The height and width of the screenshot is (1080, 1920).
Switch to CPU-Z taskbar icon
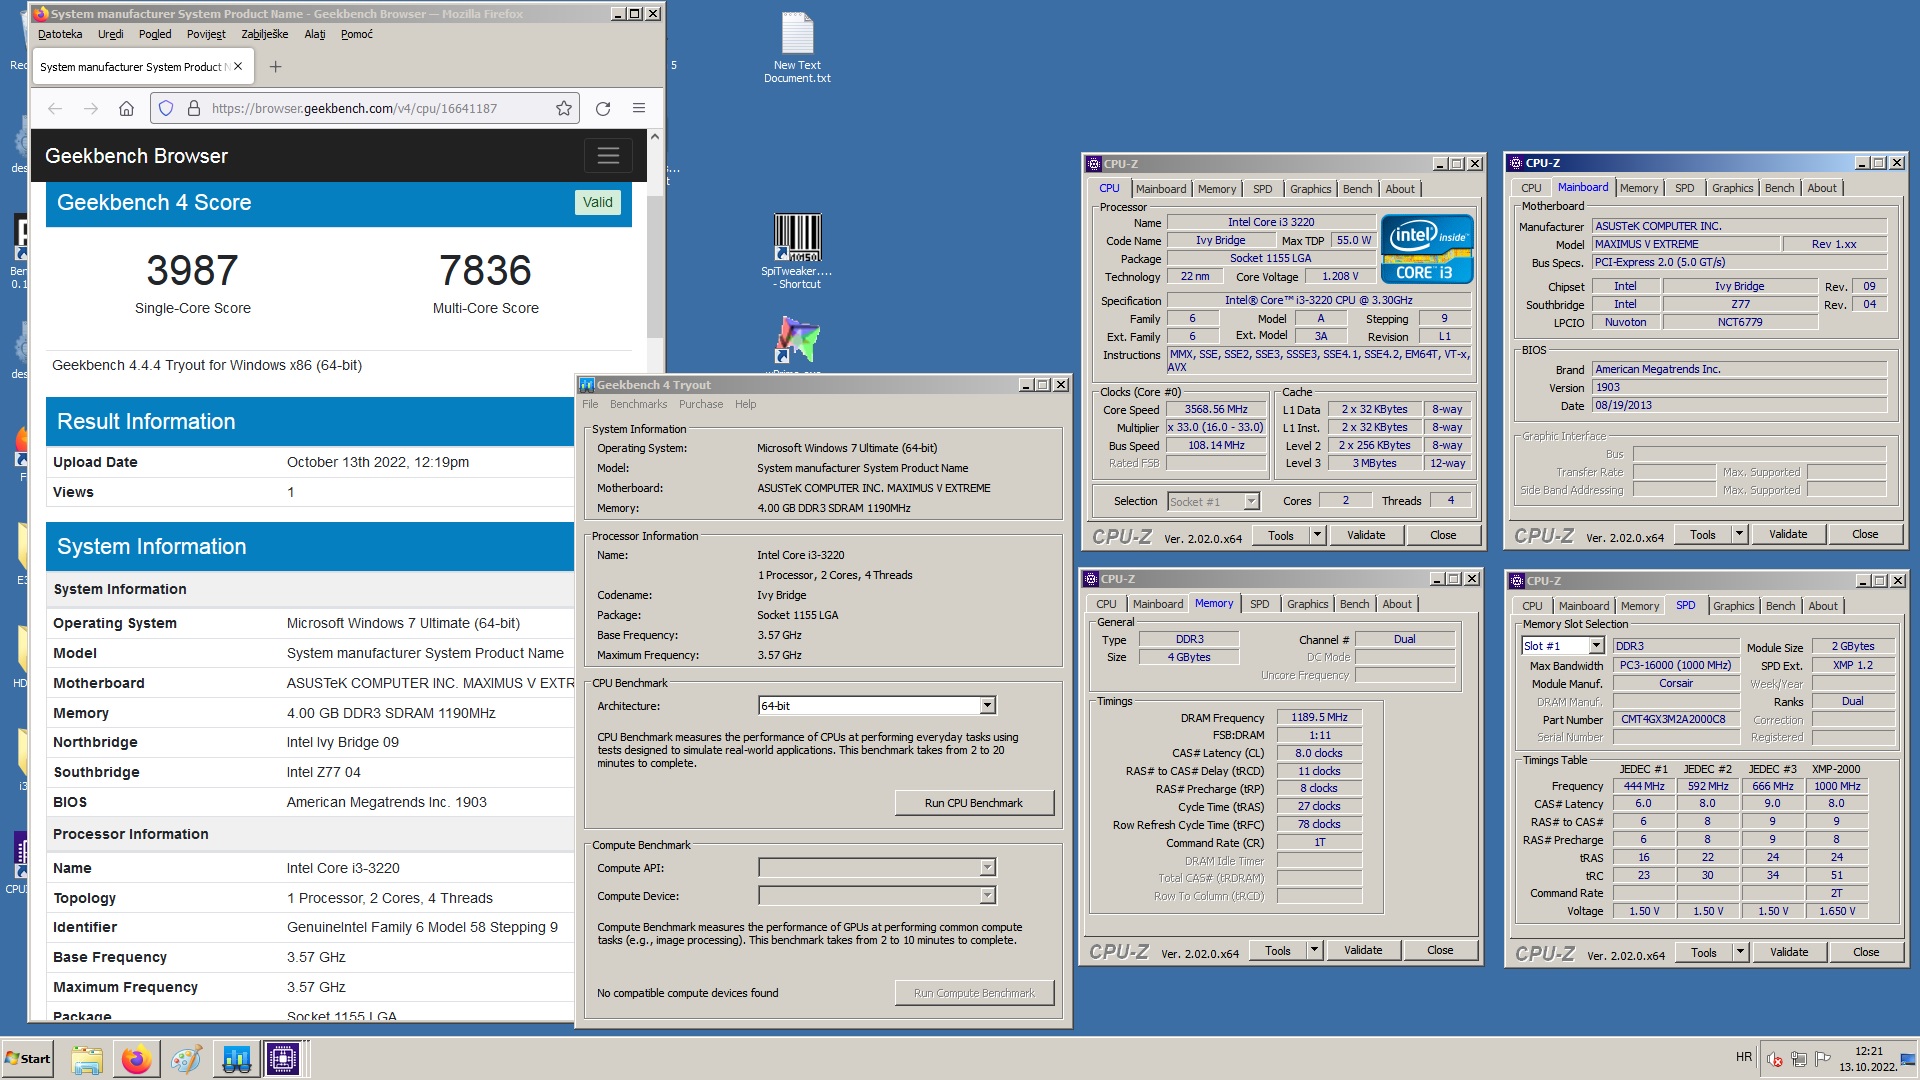pos(283,1059)
